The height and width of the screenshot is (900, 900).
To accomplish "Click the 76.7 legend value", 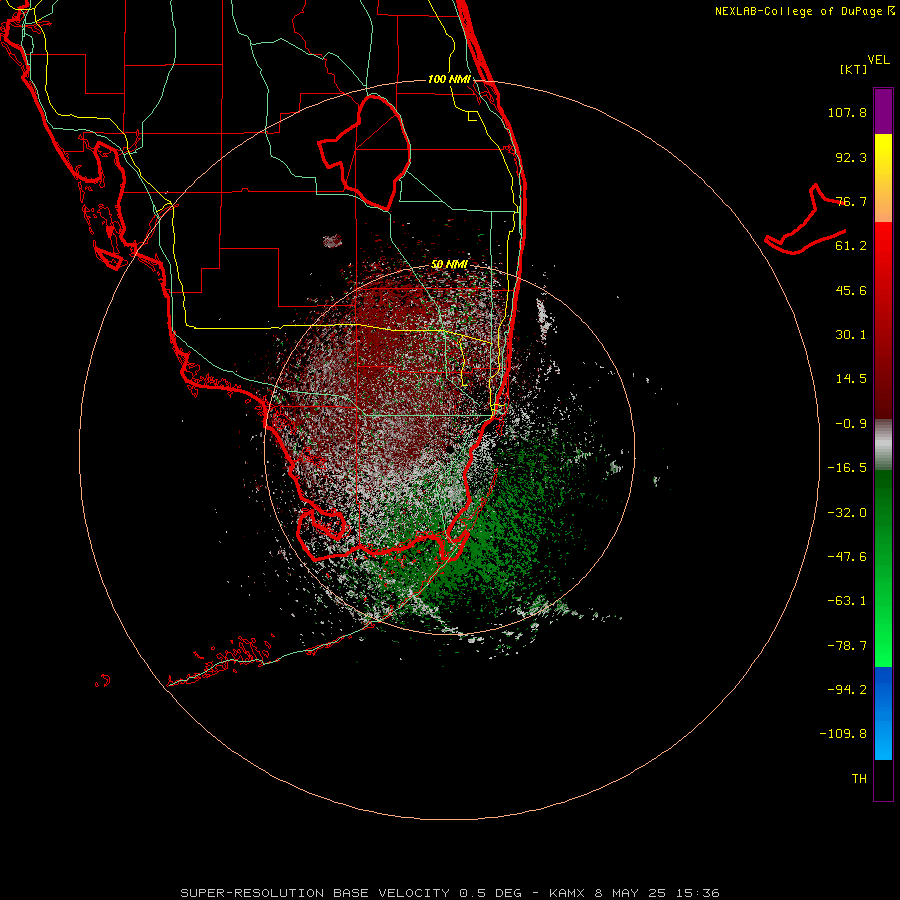I will pos(851,201).
